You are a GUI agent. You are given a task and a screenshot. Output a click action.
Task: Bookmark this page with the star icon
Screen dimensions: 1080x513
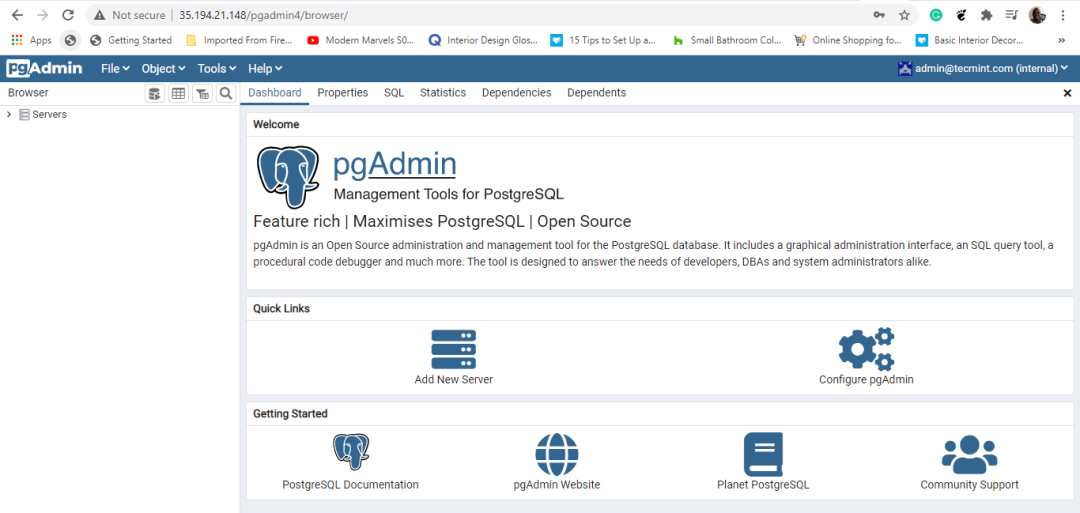pyautogui.click(x=904, y=15)
